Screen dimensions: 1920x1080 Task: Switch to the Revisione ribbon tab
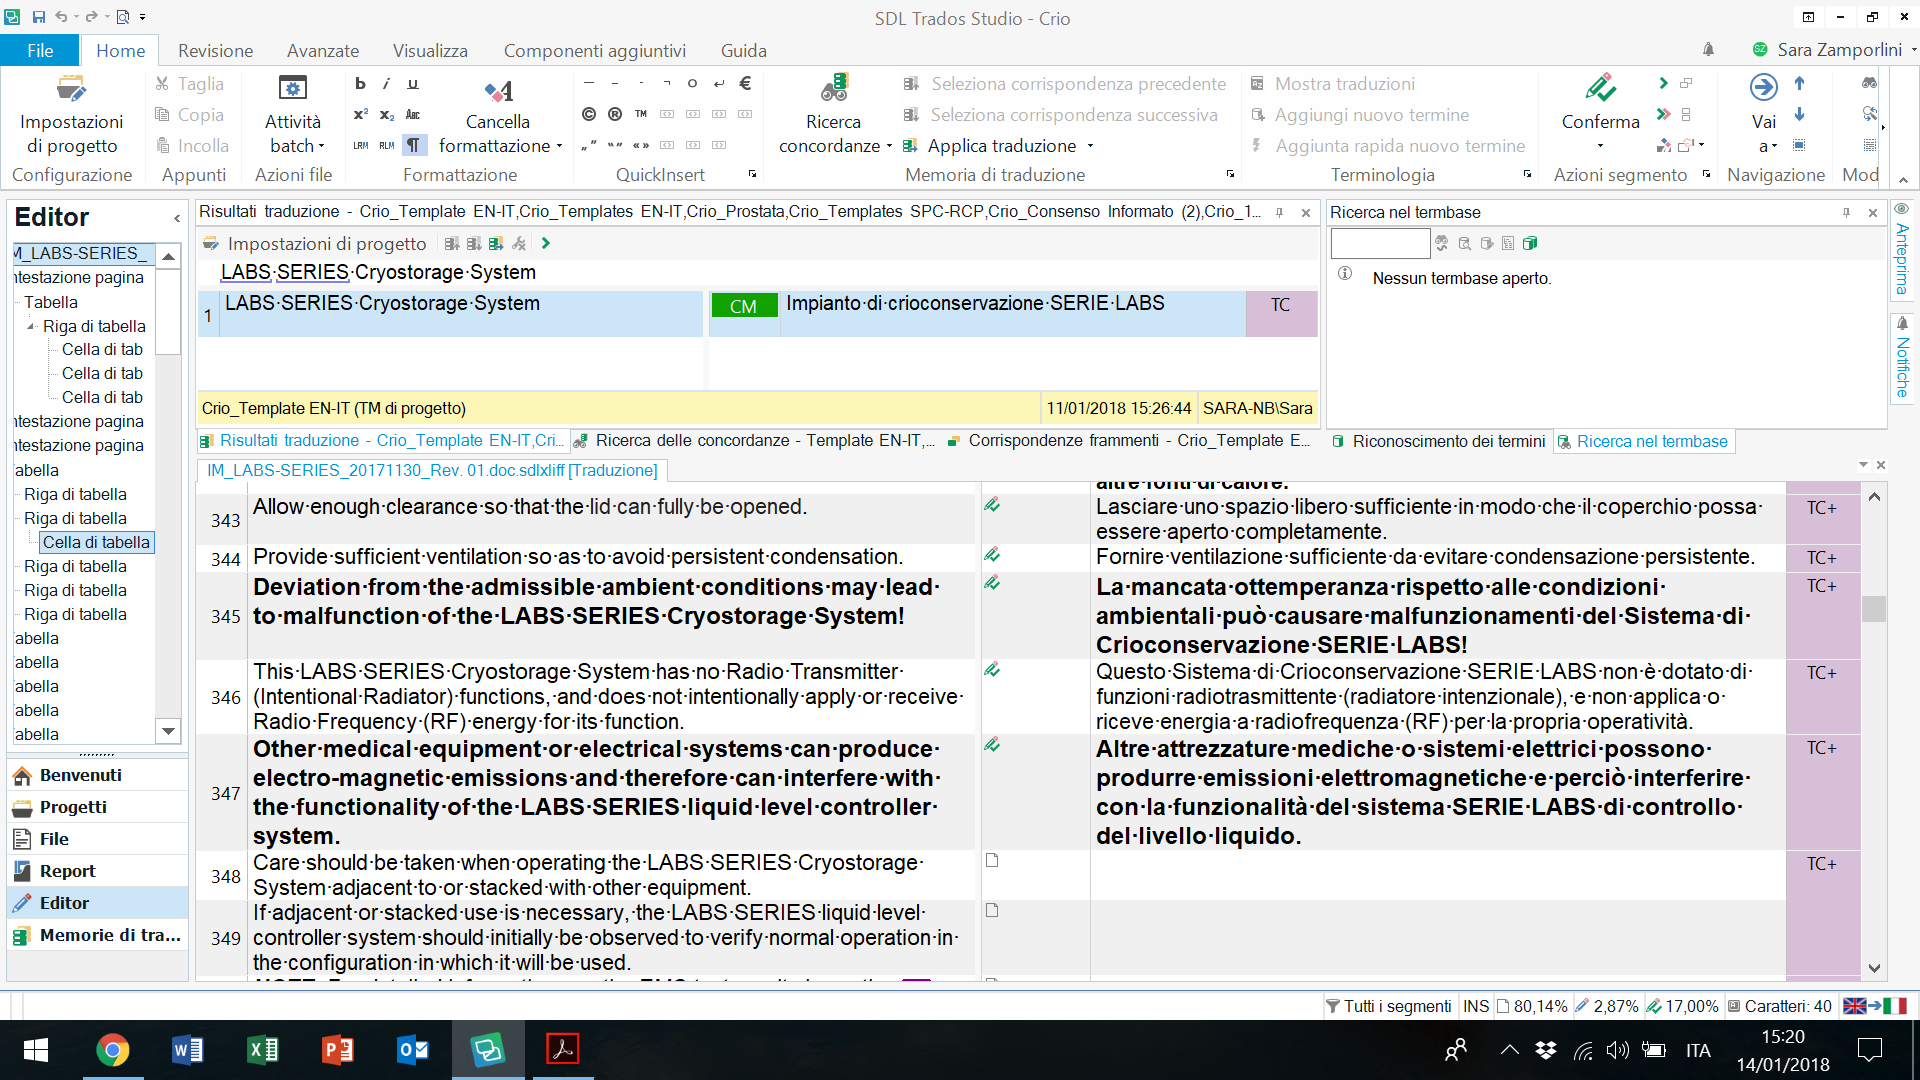pos(215,50)
